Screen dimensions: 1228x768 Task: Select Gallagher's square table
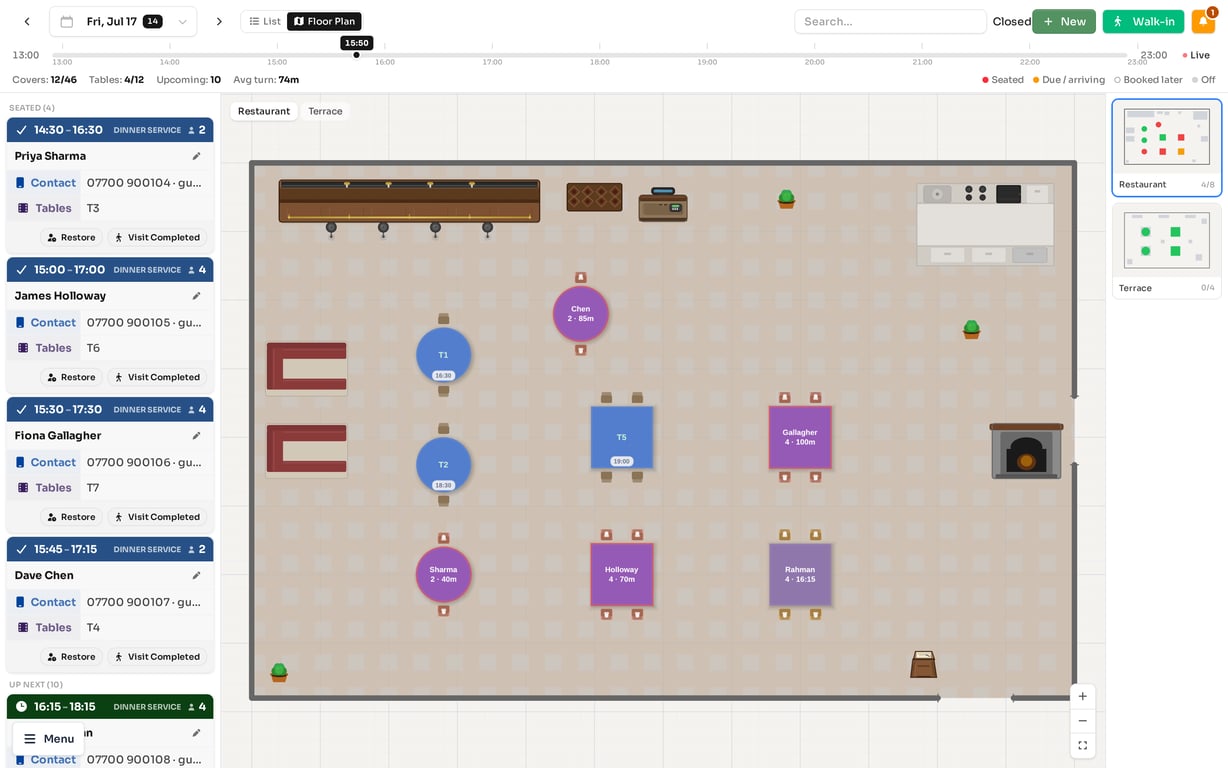pyautogui.click(x=800, y=437)
